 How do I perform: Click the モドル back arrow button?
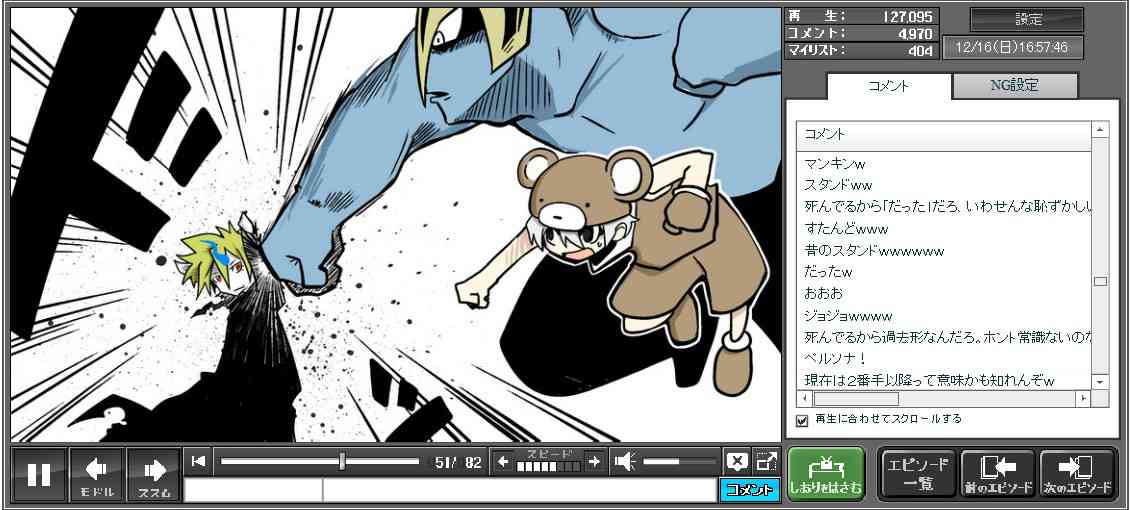click(x=97, y=474)
